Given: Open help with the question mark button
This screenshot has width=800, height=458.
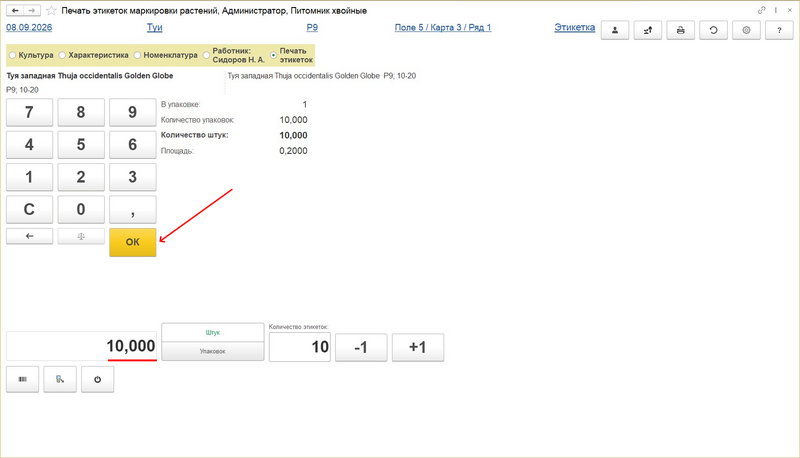Looking at the screenshot, I should click(x=779, y=30).
